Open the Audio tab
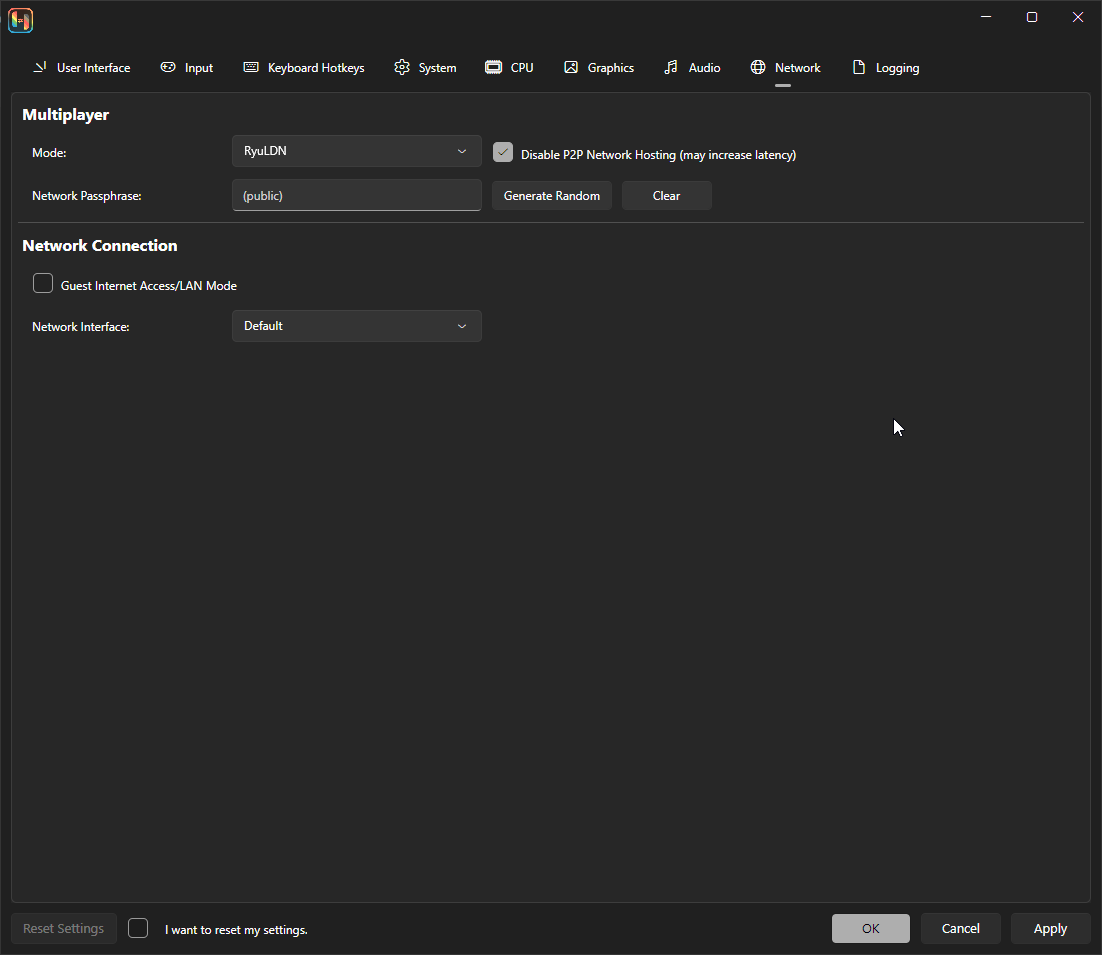 [692, 67]
